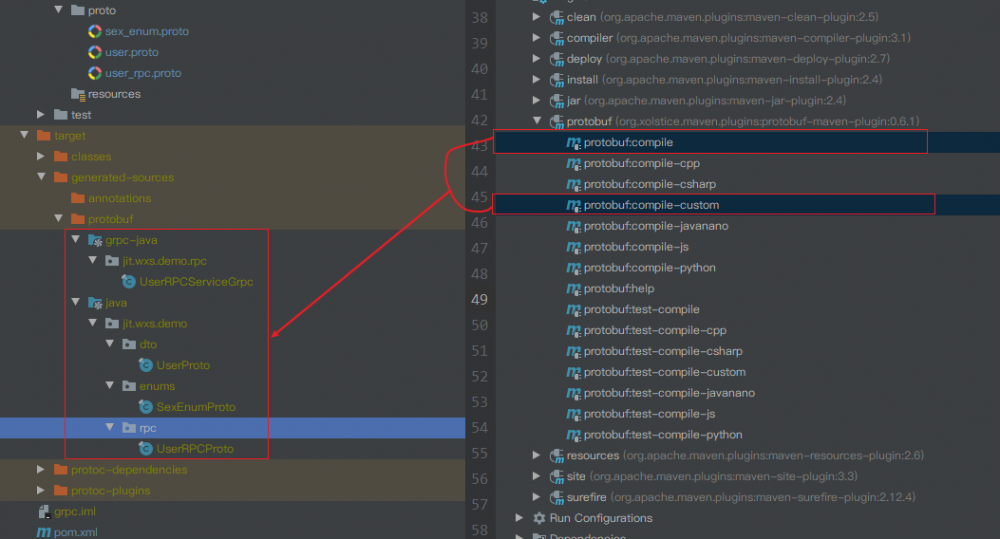Click line number 40 in gutter

(479, 69)
